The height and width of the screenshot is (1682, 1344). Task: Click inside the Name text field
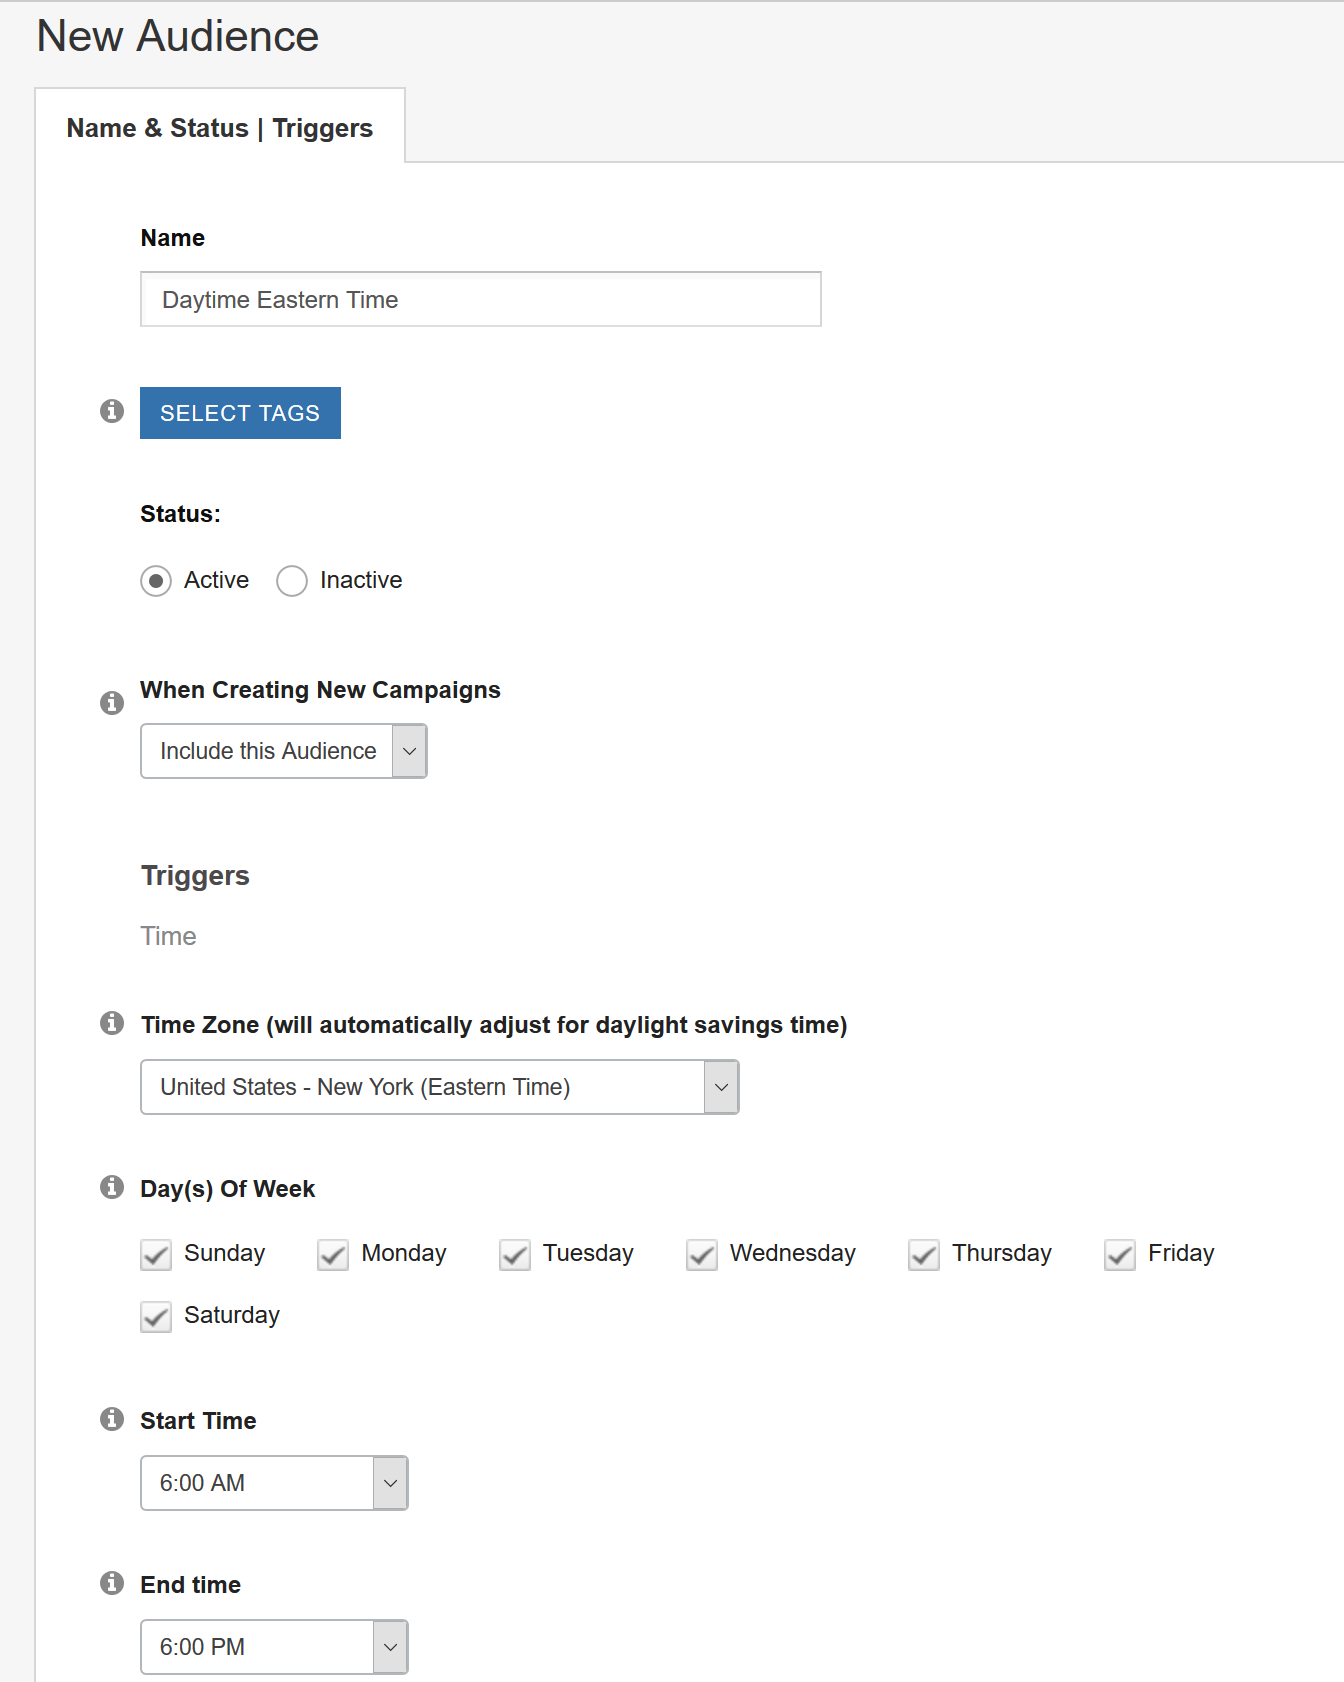(x=480, y=299)
